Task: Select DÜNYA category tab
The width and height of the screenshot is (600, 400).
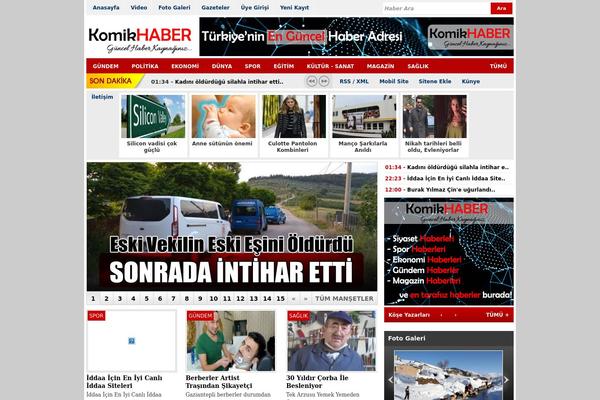Action: coord(222,66)
